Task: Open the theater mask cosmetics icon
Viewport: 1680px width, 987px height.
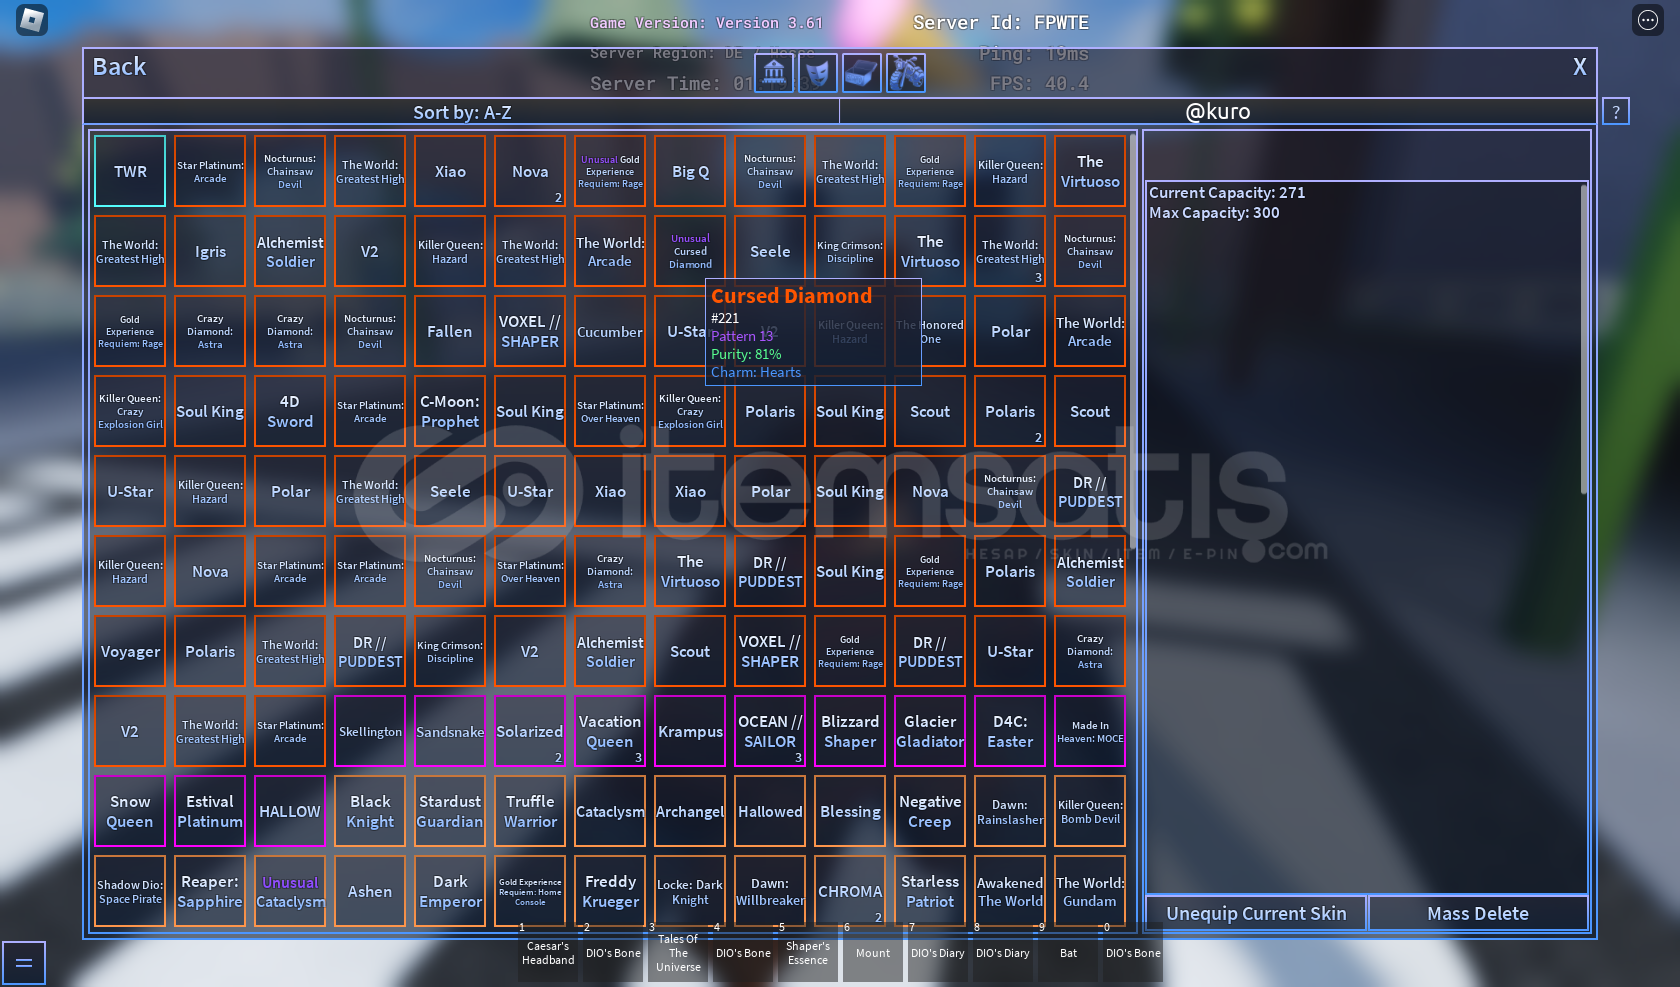Action: coord(818,73)
